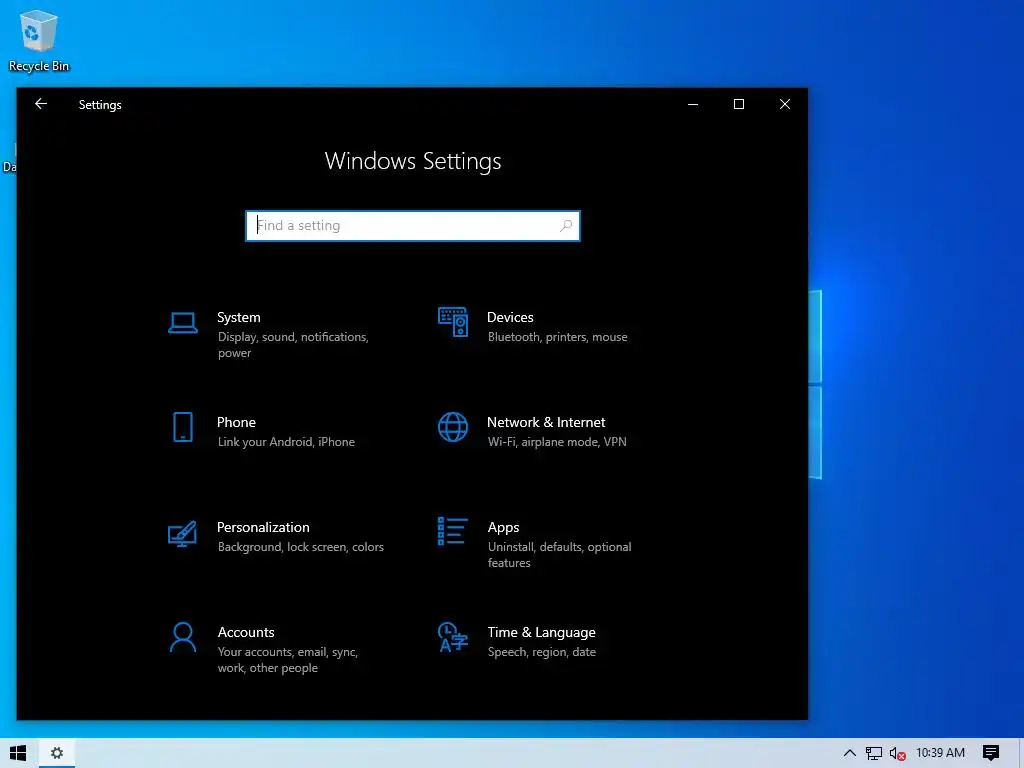Click 'Link your Android, iPhone' text
1024x768 pixels.
(x=286, y=442)
